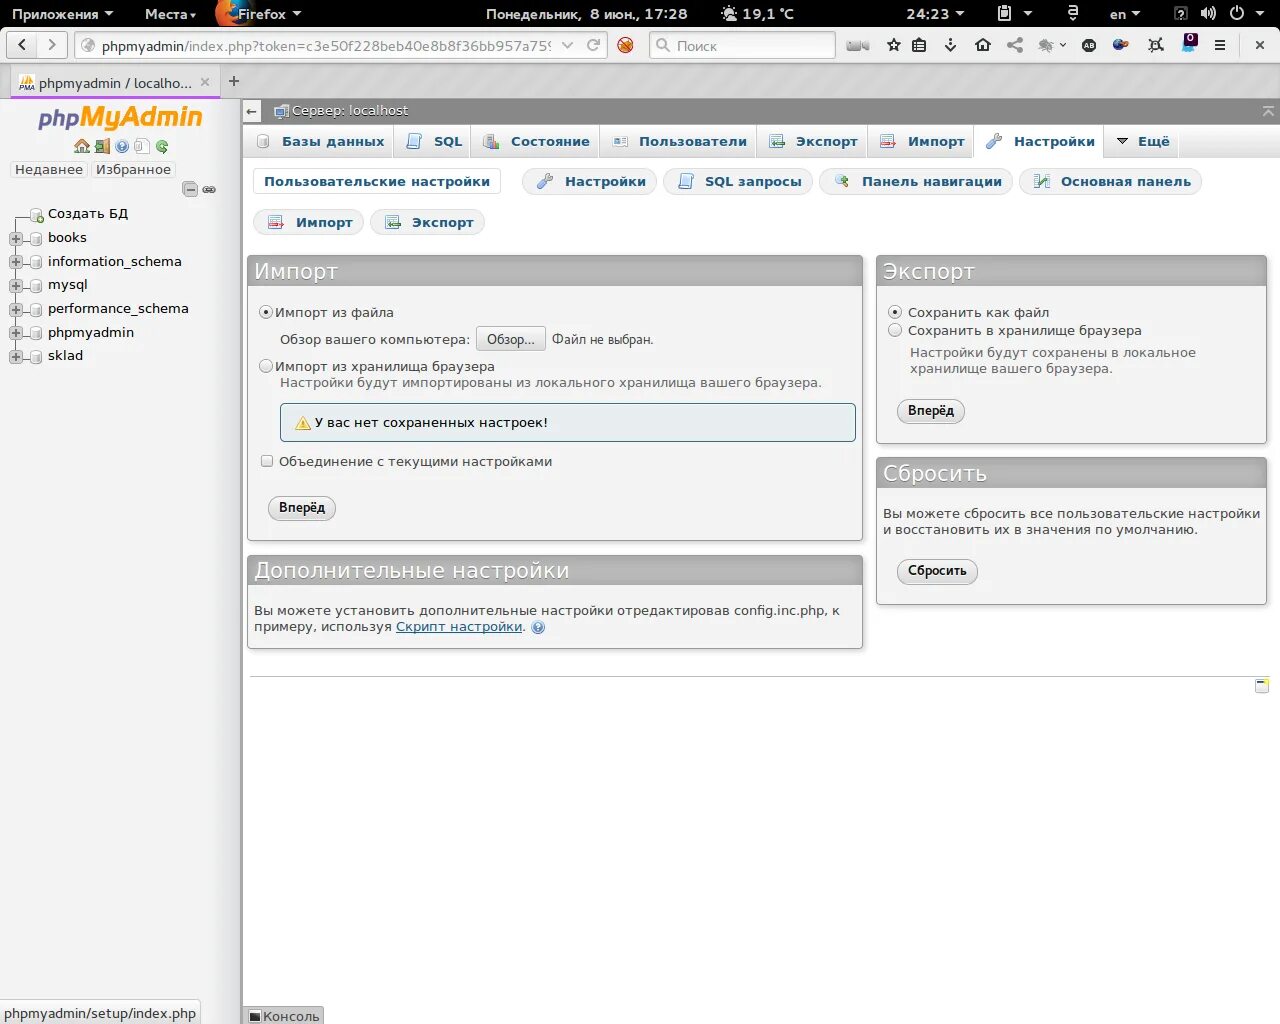This screenshot has height=1024, width=1280.
Task: Open the Скрипт настройки link
Action: click(459, 627)
